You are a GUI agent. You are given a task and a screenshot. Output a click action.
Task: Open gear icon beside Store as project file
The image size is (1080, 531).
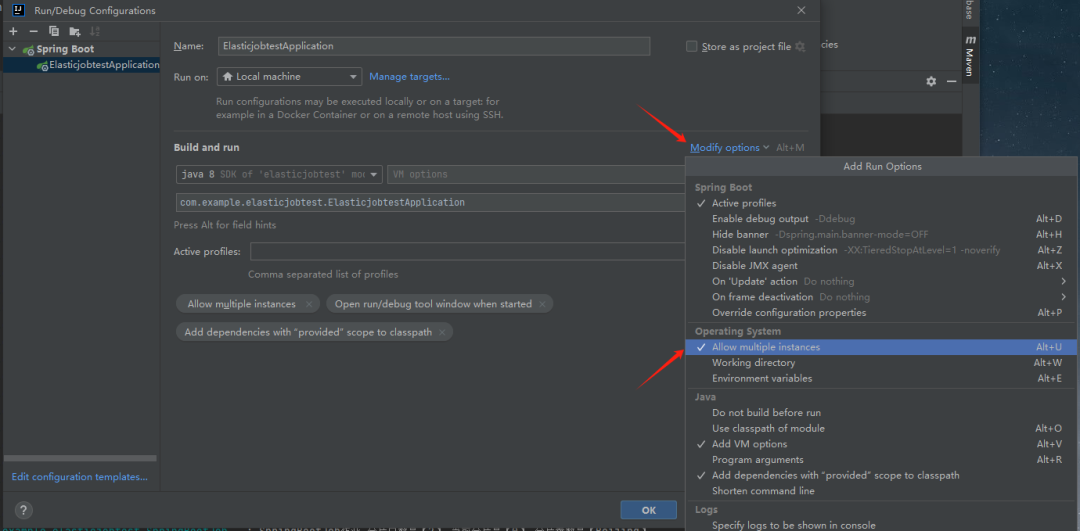[x=800, y=47]
